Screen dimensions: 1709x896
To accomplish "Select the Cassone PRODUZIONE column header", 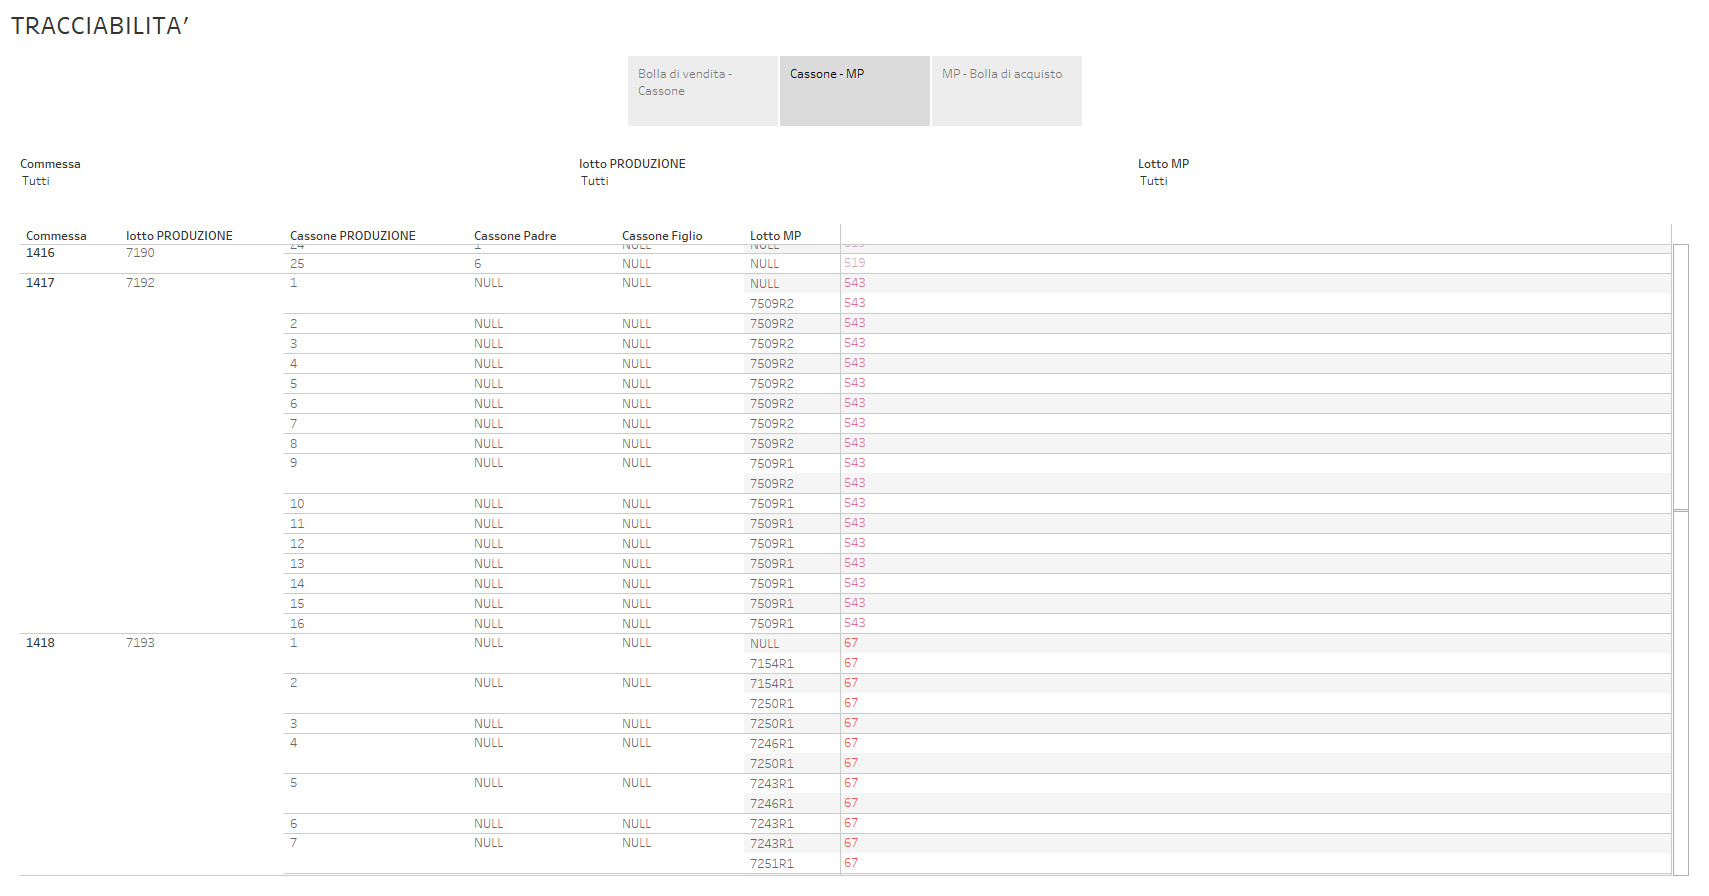I will (353, 236).
